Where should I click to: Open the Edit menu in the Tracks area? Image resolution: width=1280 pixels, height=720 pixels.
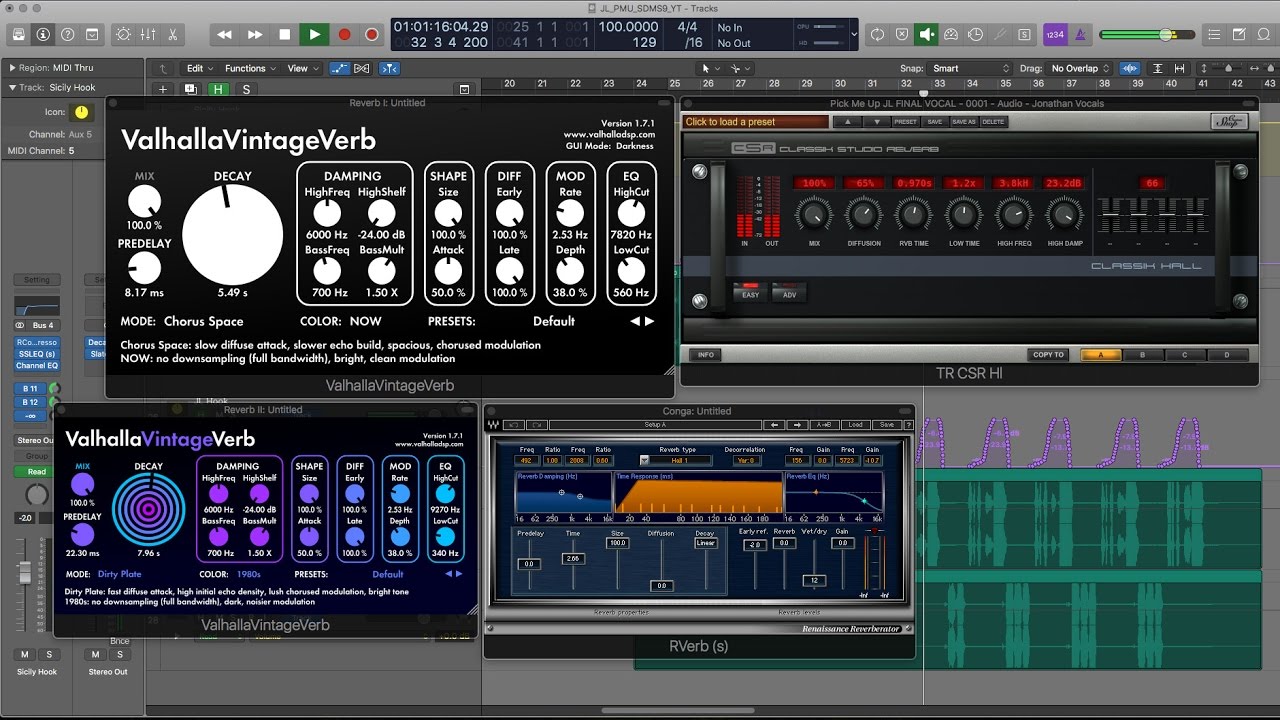[x=199, y=68]
